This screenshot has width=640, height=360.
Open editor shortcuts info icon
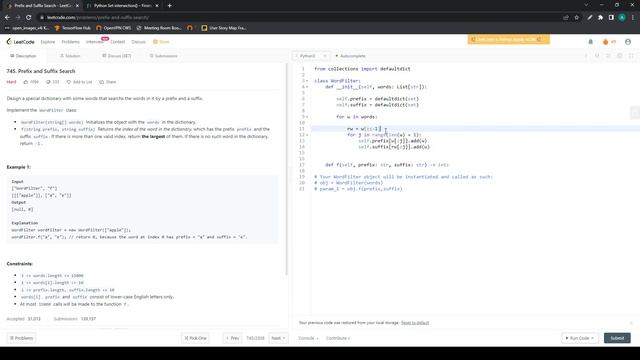586,56
